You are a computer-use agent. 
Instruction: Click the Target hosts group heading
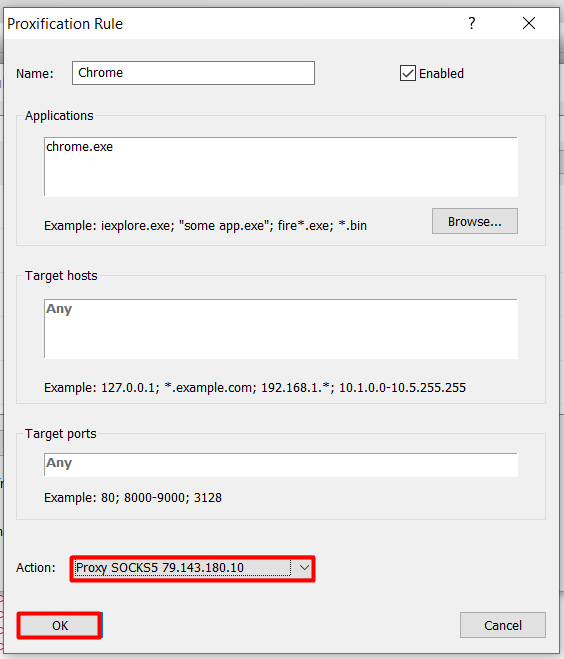click(61, 276)
